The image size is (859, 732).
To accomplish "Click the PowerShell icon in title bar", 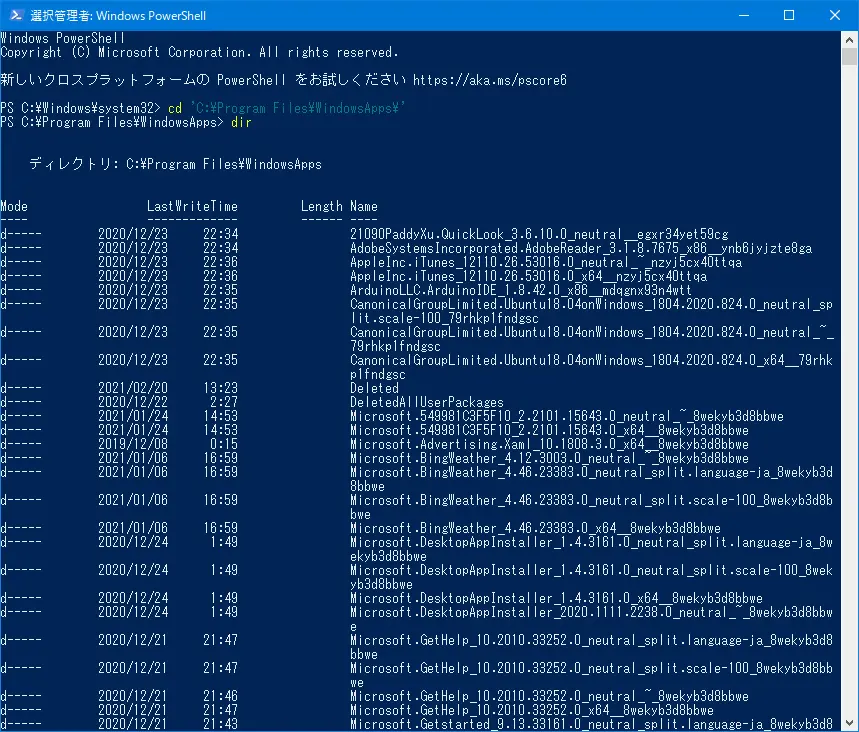I will tap(16, 15).
